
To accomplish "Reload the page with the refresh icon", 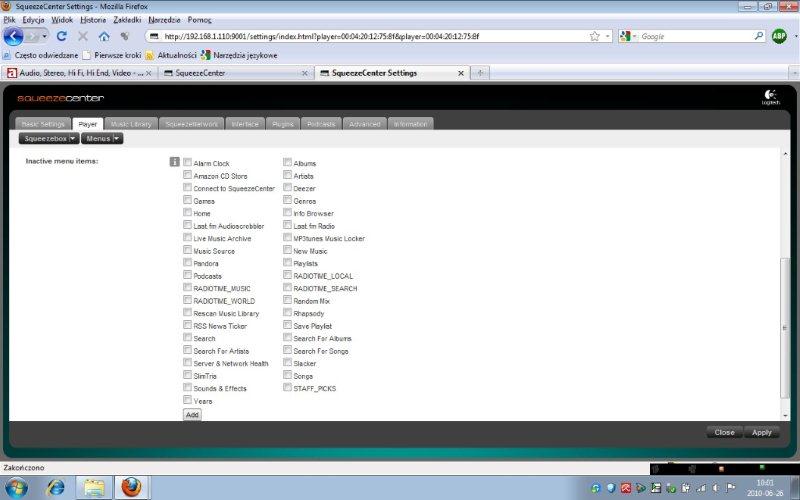I will click(62, 36).
